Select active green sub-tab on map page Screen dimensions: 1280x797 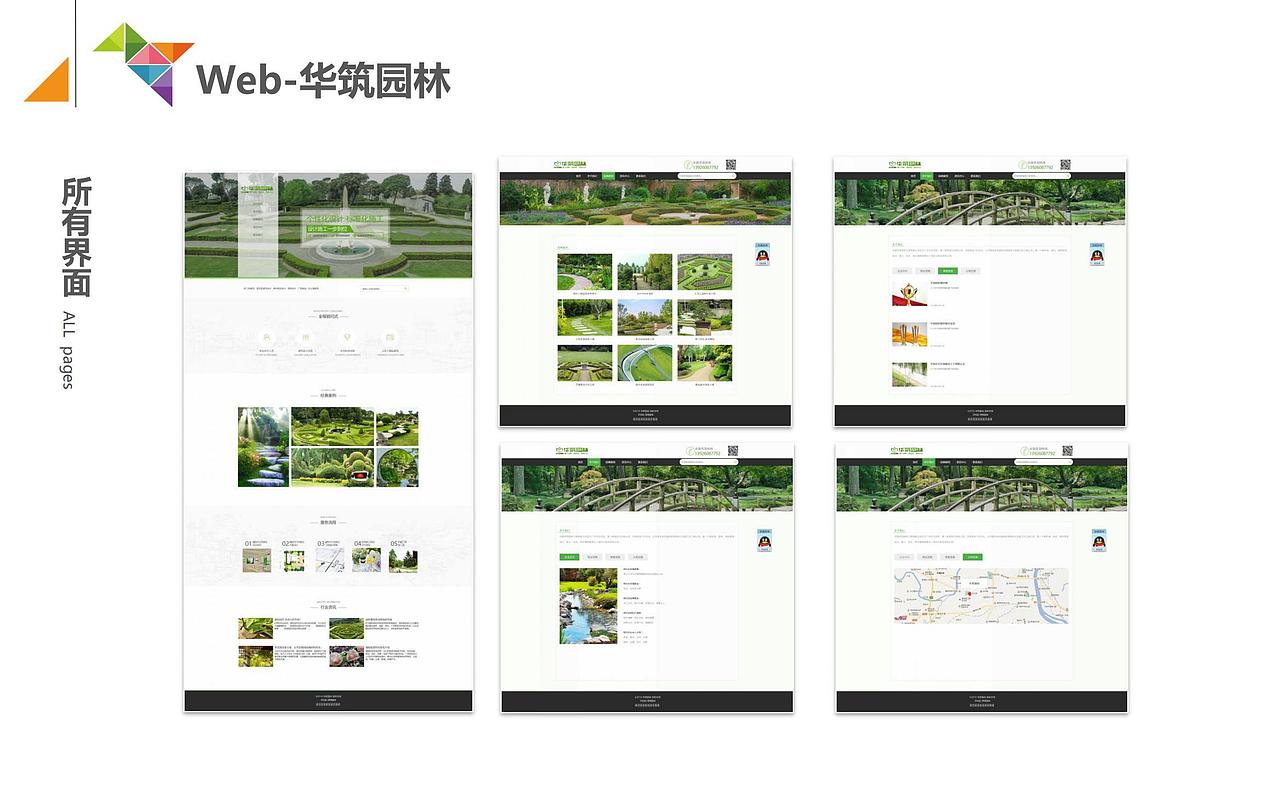coord(973,557)
